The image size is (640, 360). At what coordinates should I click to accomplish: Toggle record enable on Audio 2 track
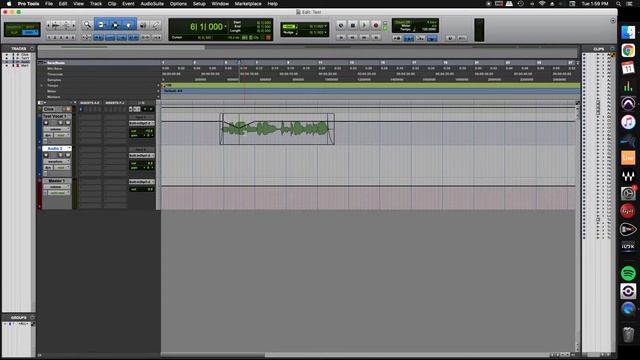tap(46, 155)
